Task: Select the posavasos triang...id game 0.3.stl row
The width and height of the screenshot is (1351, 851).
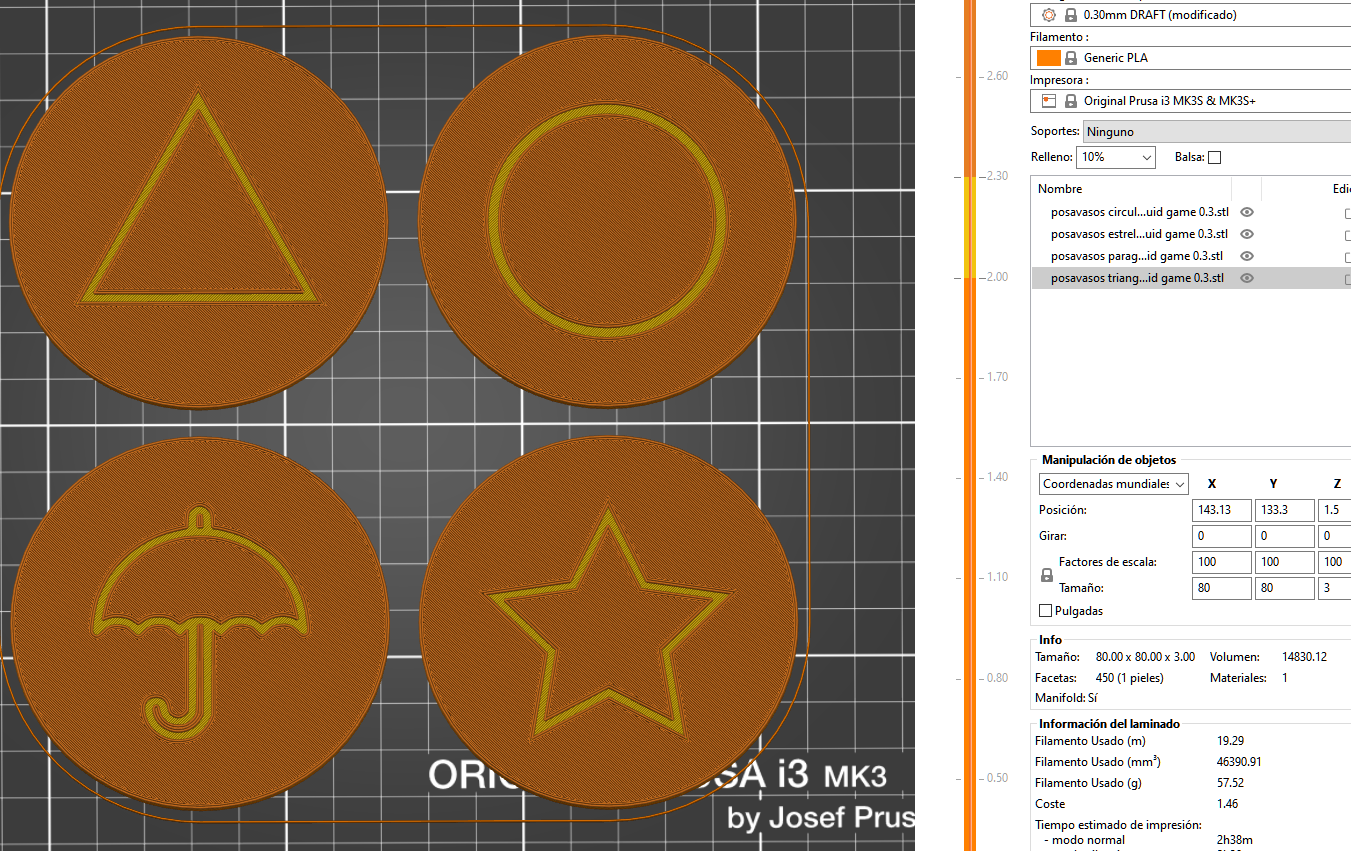Action: [1191, 278]
